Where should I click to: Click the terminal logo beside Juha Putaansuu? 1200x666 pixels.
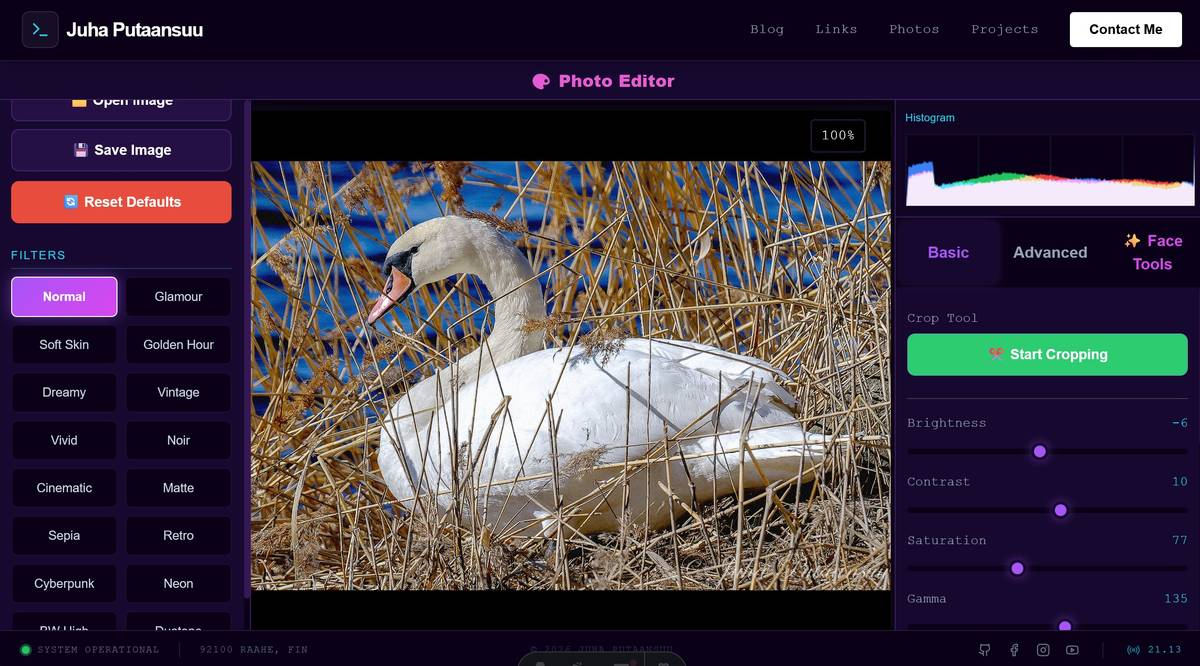[x=40, y=29]
